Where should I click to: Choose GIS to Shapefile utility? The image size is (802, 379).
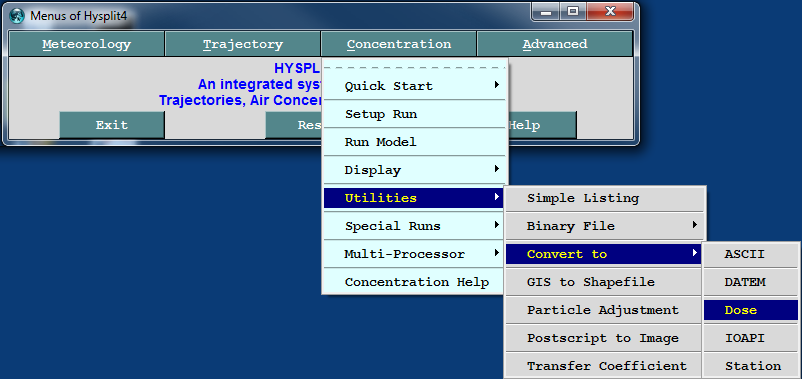[605, 282]
